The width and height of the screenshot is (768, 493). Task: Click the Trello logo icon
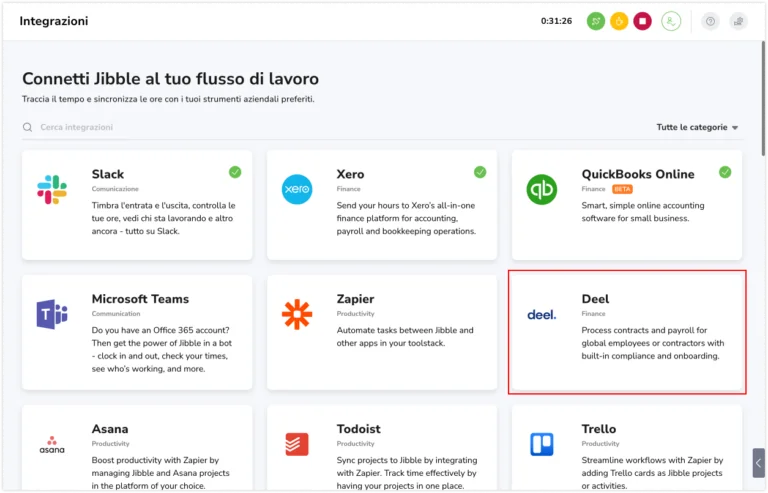pos(542,444)
